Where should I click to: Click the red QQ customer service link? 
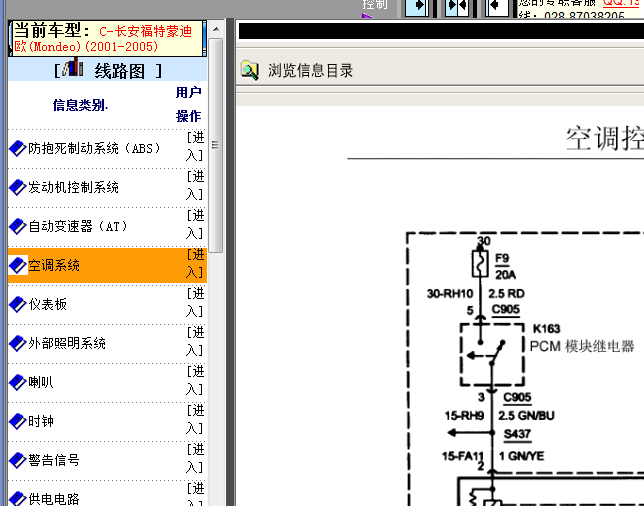click(623, 3)
